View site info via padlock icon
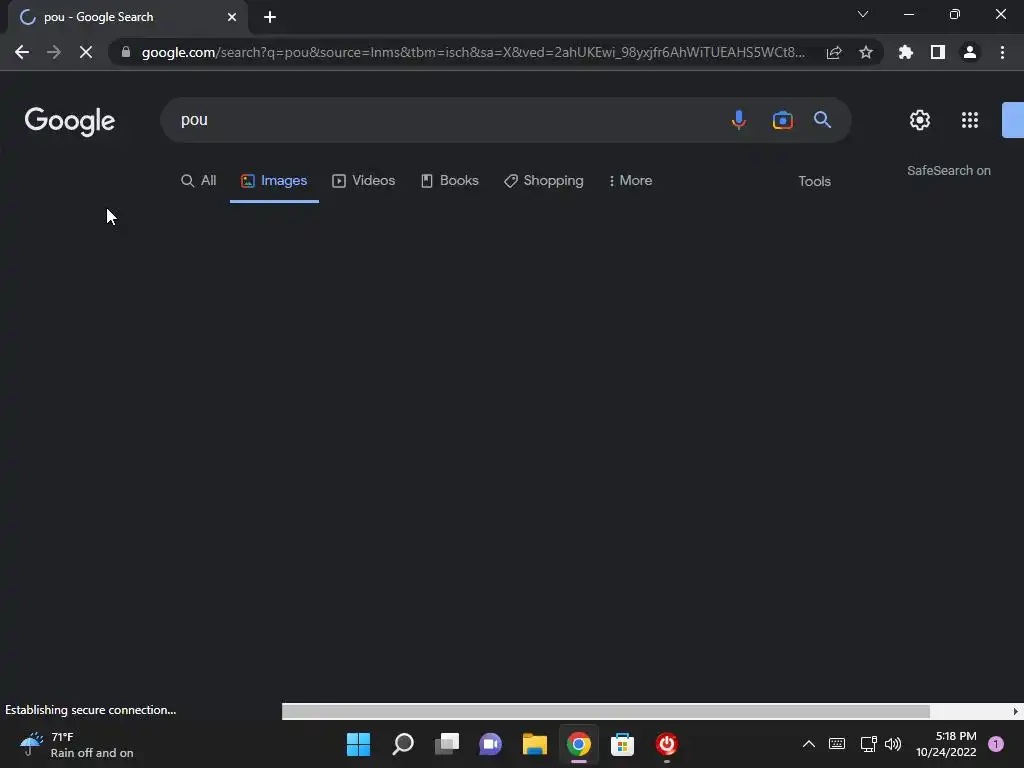1024x768 pixels. click(x=126, y=52)
